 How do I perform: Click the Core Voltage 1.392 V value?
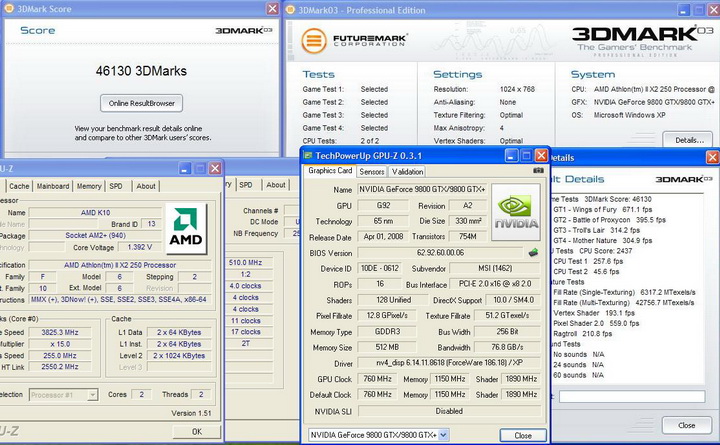point(140,247)
